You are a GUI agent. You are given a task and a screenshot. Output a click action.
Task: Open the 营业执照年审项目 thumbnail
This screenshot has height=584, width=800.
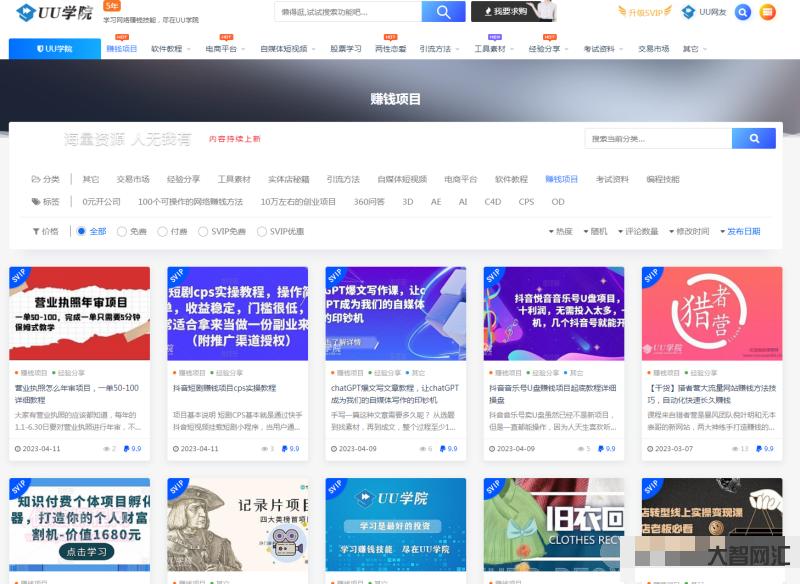80,313
